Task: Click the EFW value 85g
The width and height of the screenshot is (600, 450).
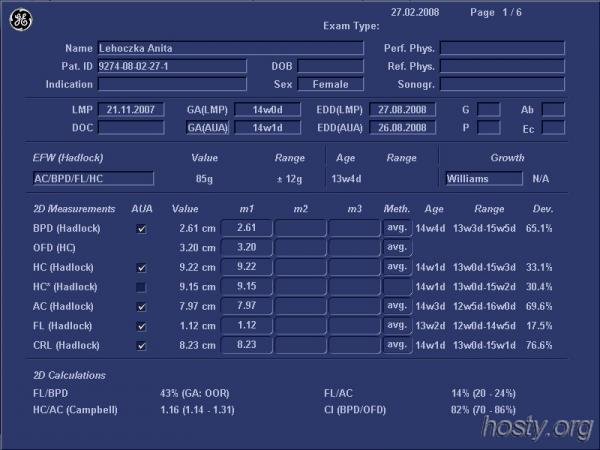Action: pyautogui.click(x=204, y=179)
